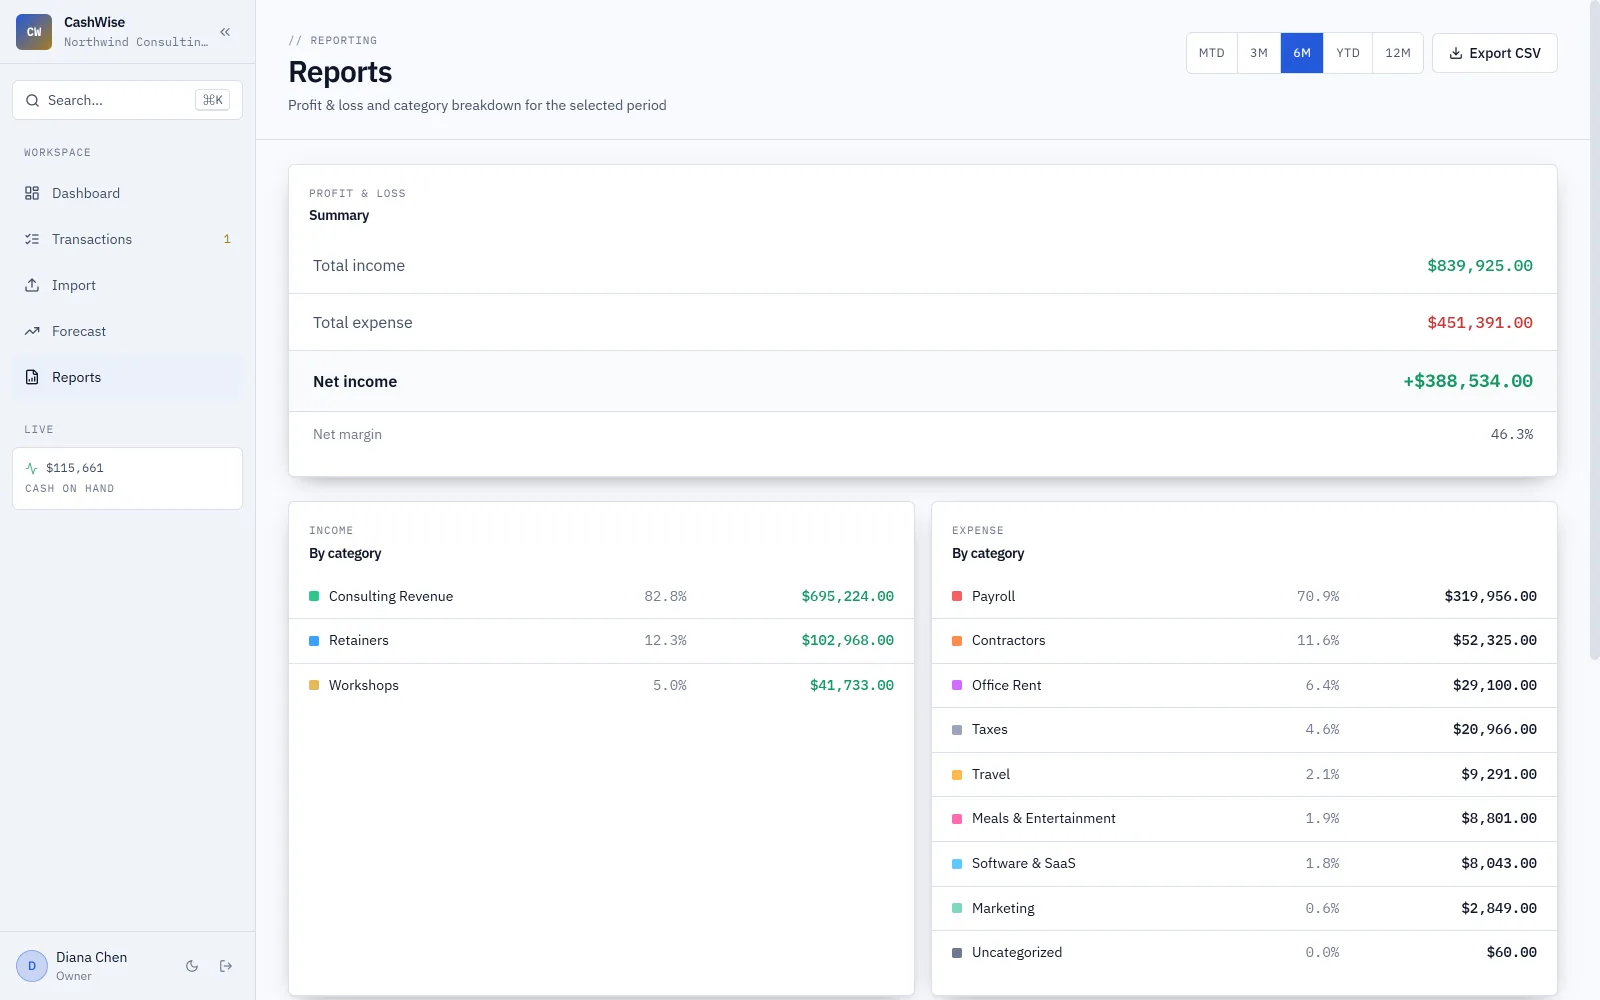Click the Software & SaaS blue swatch
The width and height of the screenshot is (1600, 1000).
click(957, 864)
